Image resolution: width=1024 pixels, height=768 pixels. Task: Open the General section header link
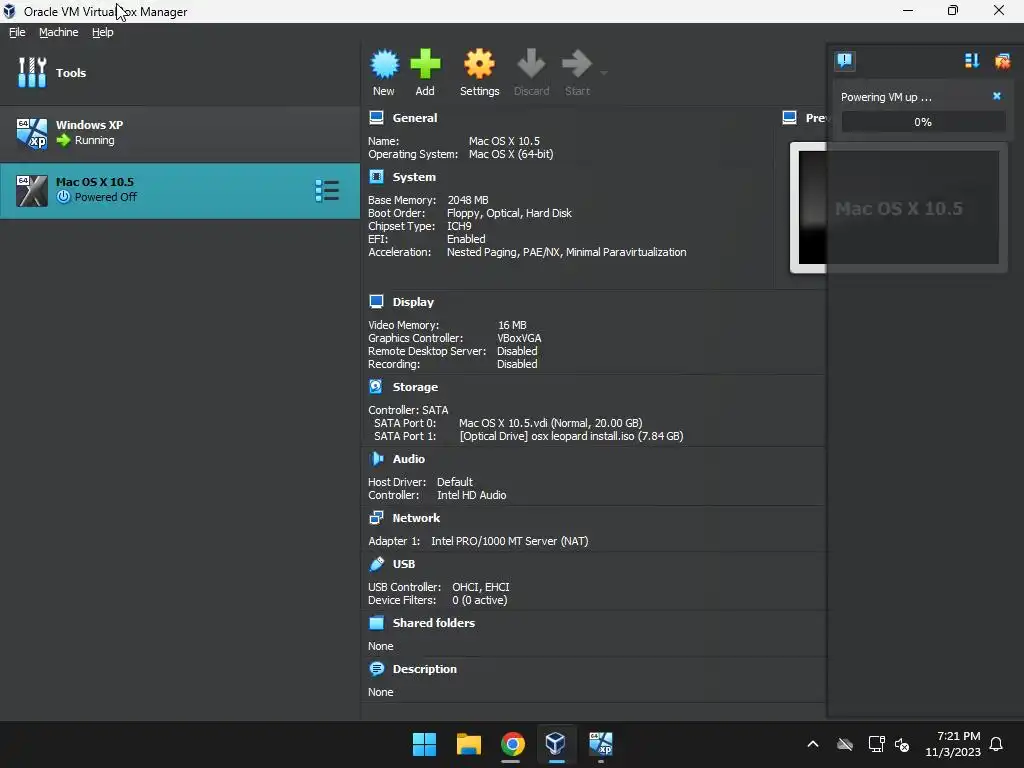click(x=415, y=118)
